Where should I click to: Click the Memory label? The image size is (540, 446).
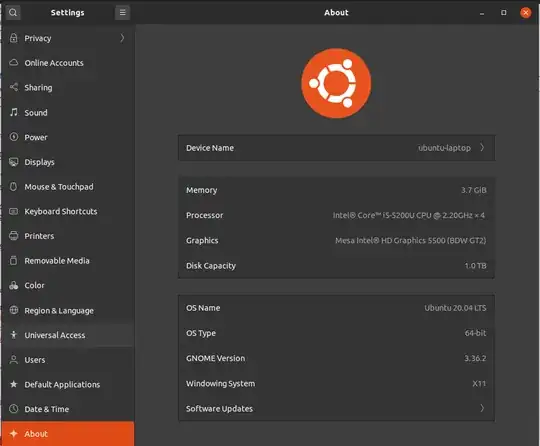pos(201,190)
